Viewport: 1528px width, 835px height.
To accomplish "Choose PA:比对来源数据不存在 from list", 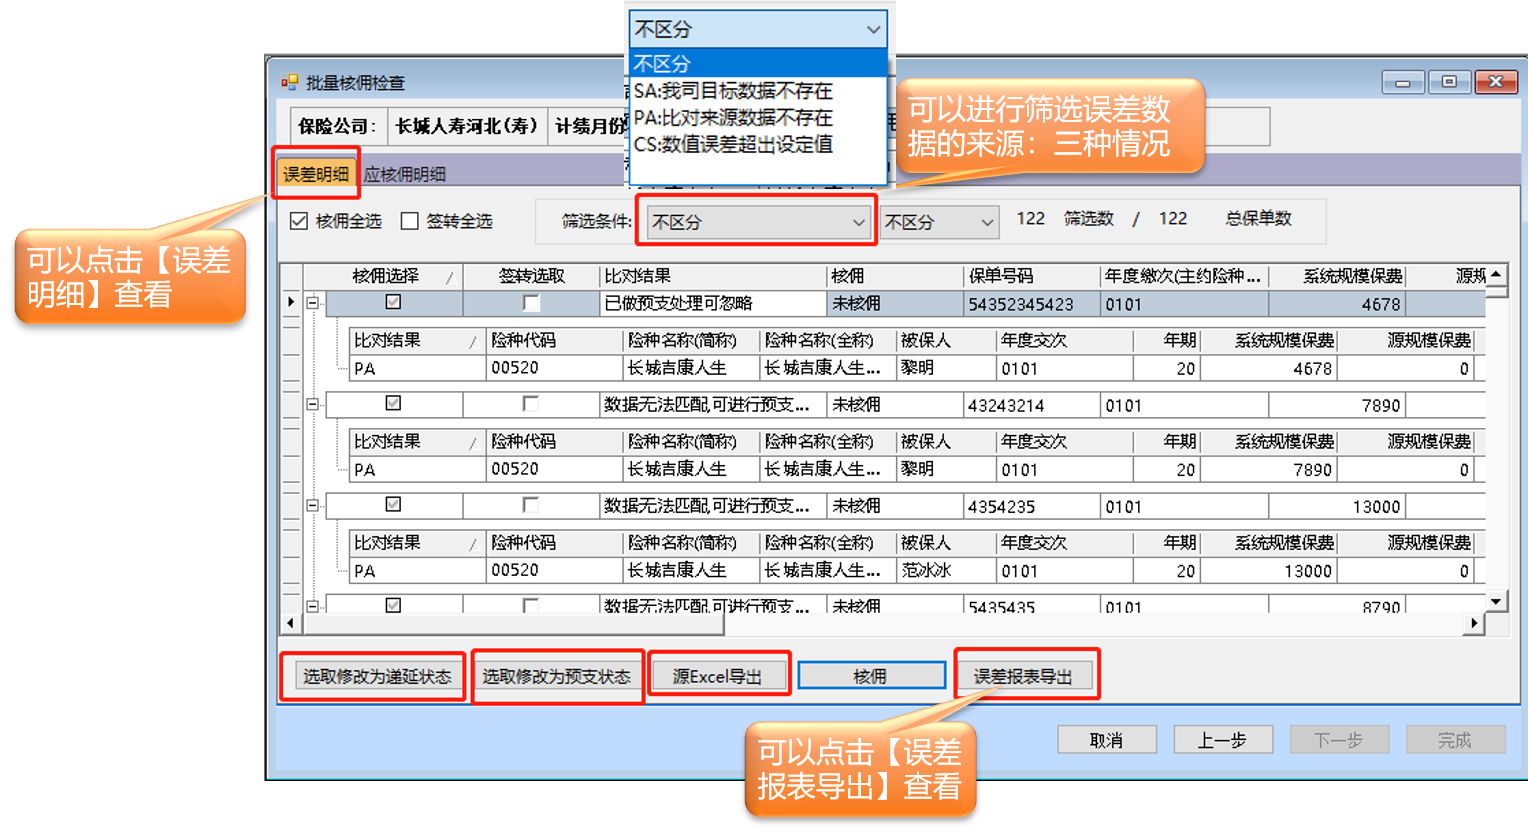I will 733,118.
